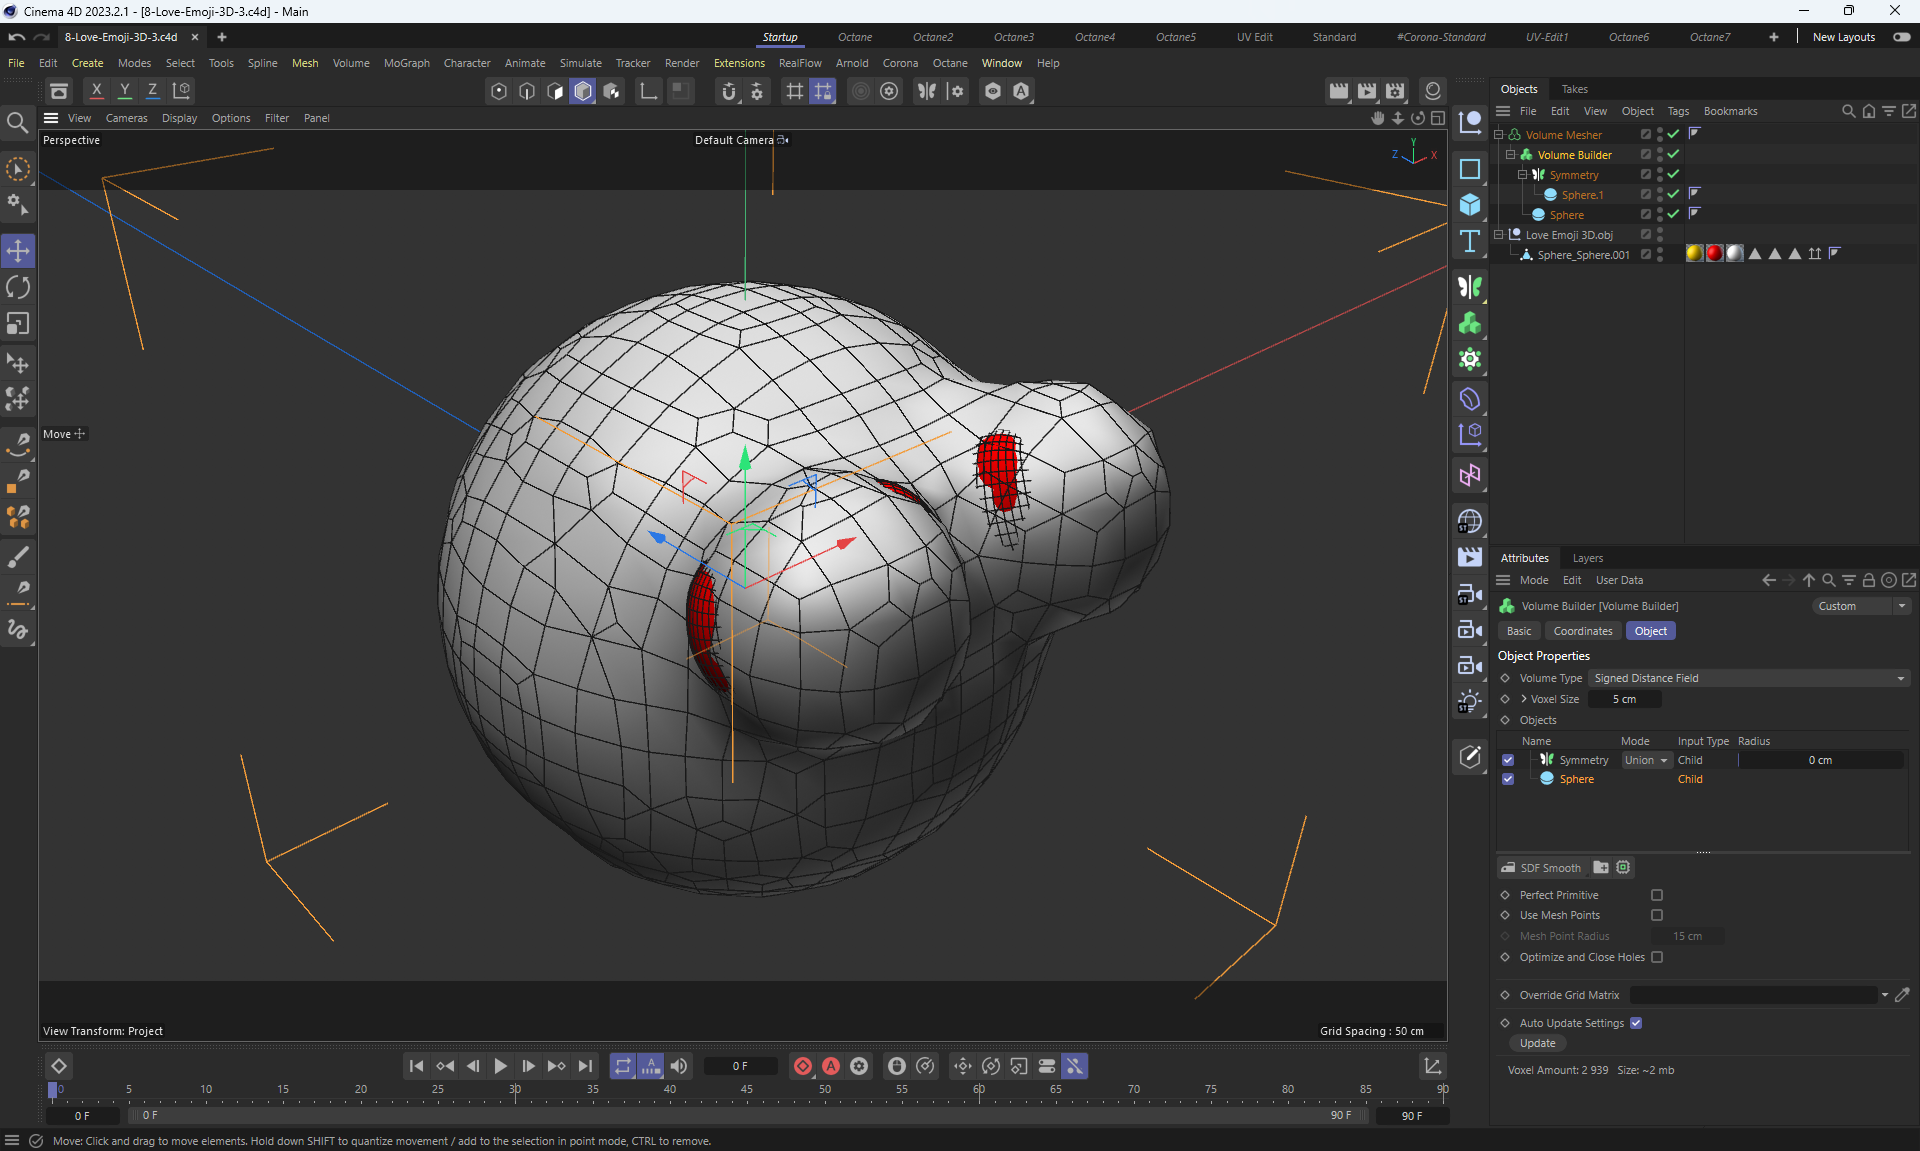Screen dimensions: 1920x1151
Task: Click the Symmetry generator icon in side palette
Action: (1470, 288)
